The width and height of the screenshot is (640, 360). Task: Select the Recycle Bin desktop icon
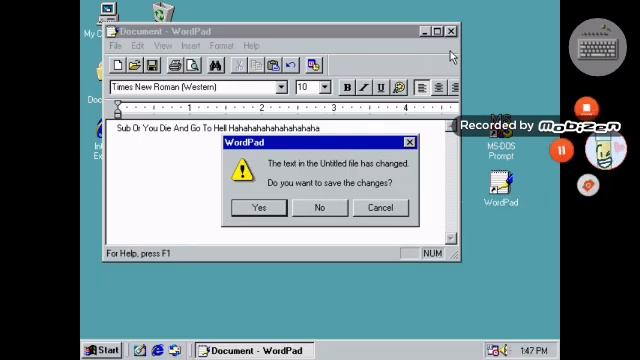(163, 12)
